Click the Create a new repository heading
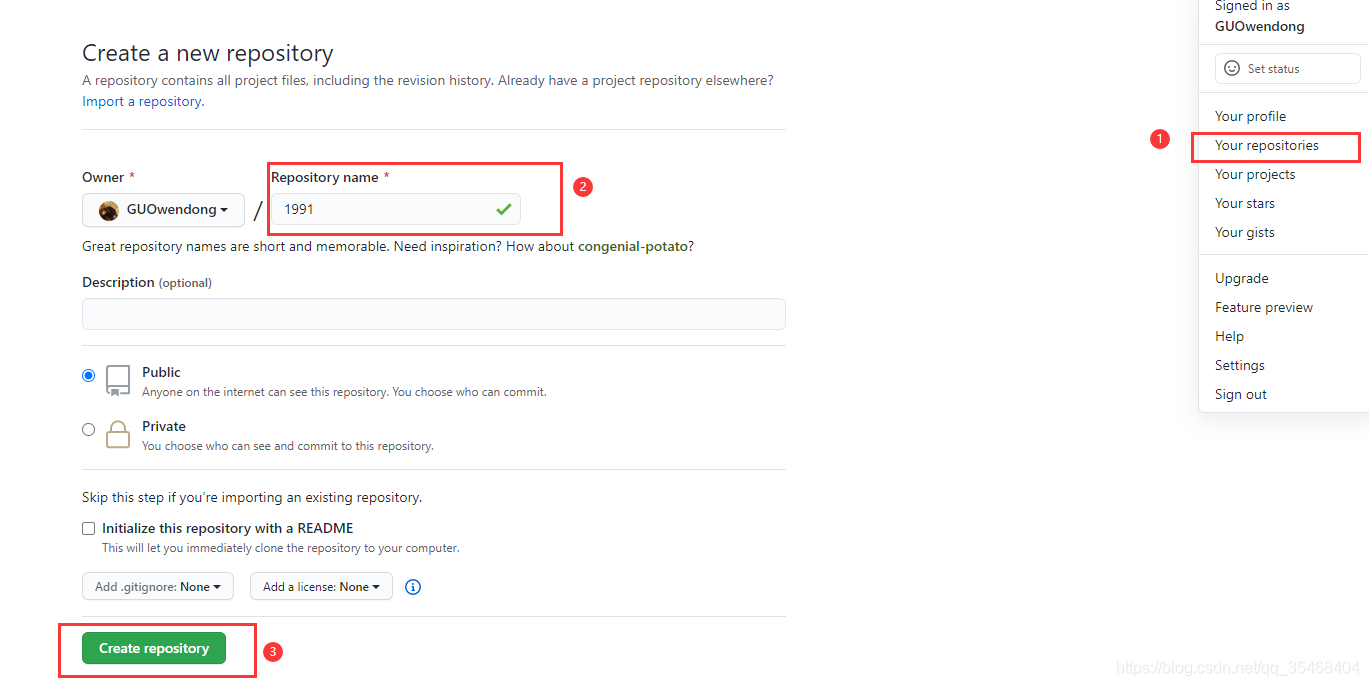 point(208,53)
